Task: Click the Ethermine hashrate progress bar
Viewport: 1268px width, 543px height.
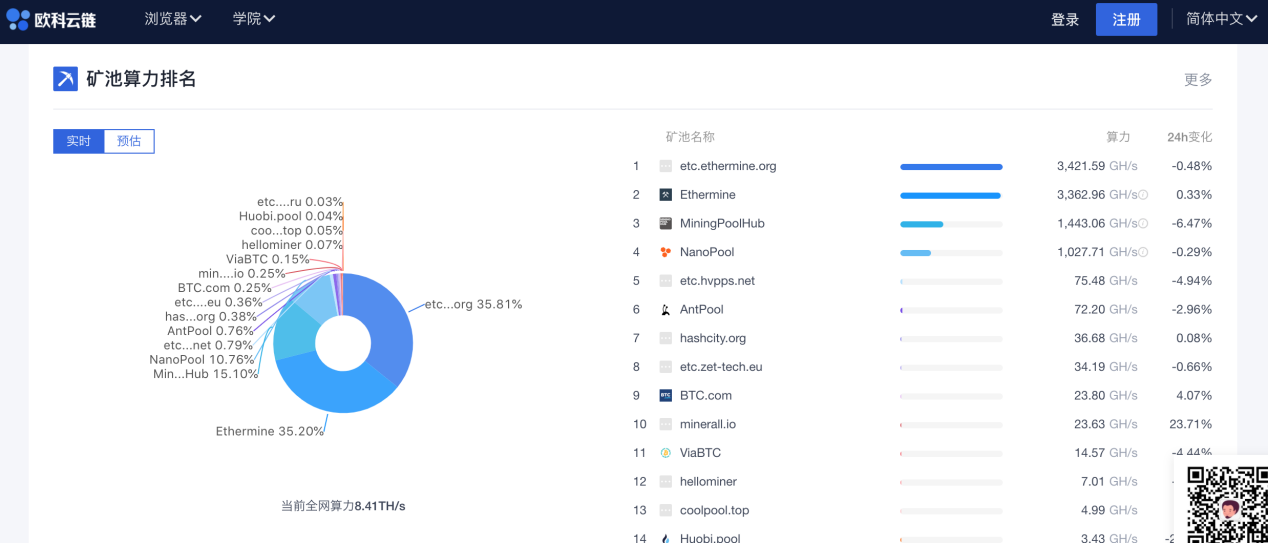Action: pyautogui.click(x=951, y=195)
